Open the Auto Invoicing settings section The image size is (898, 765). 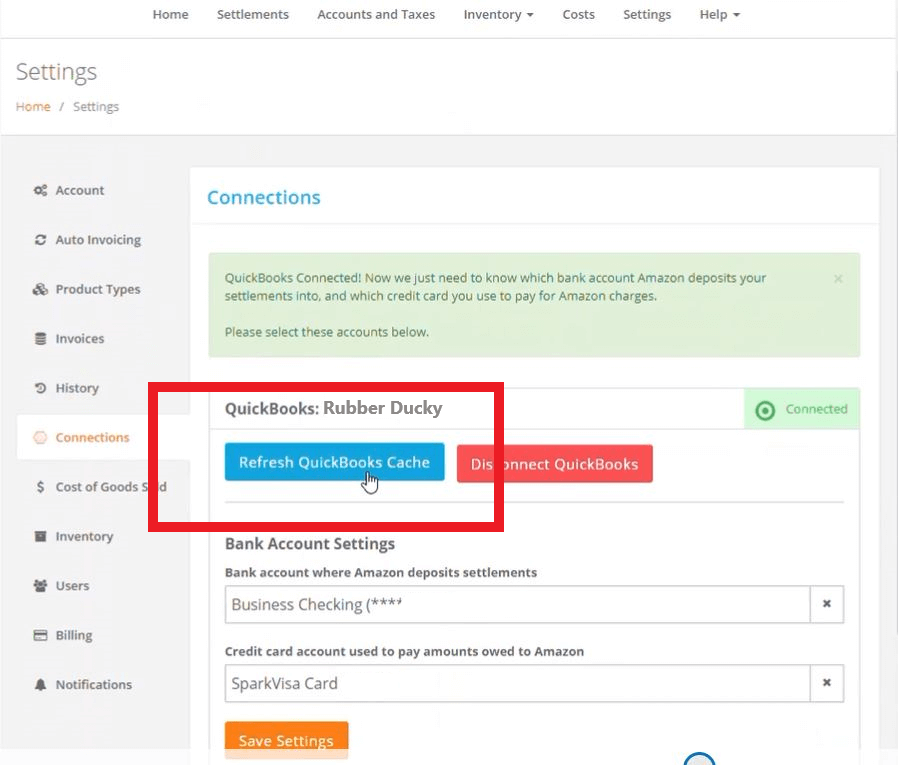tap(98, 240)
